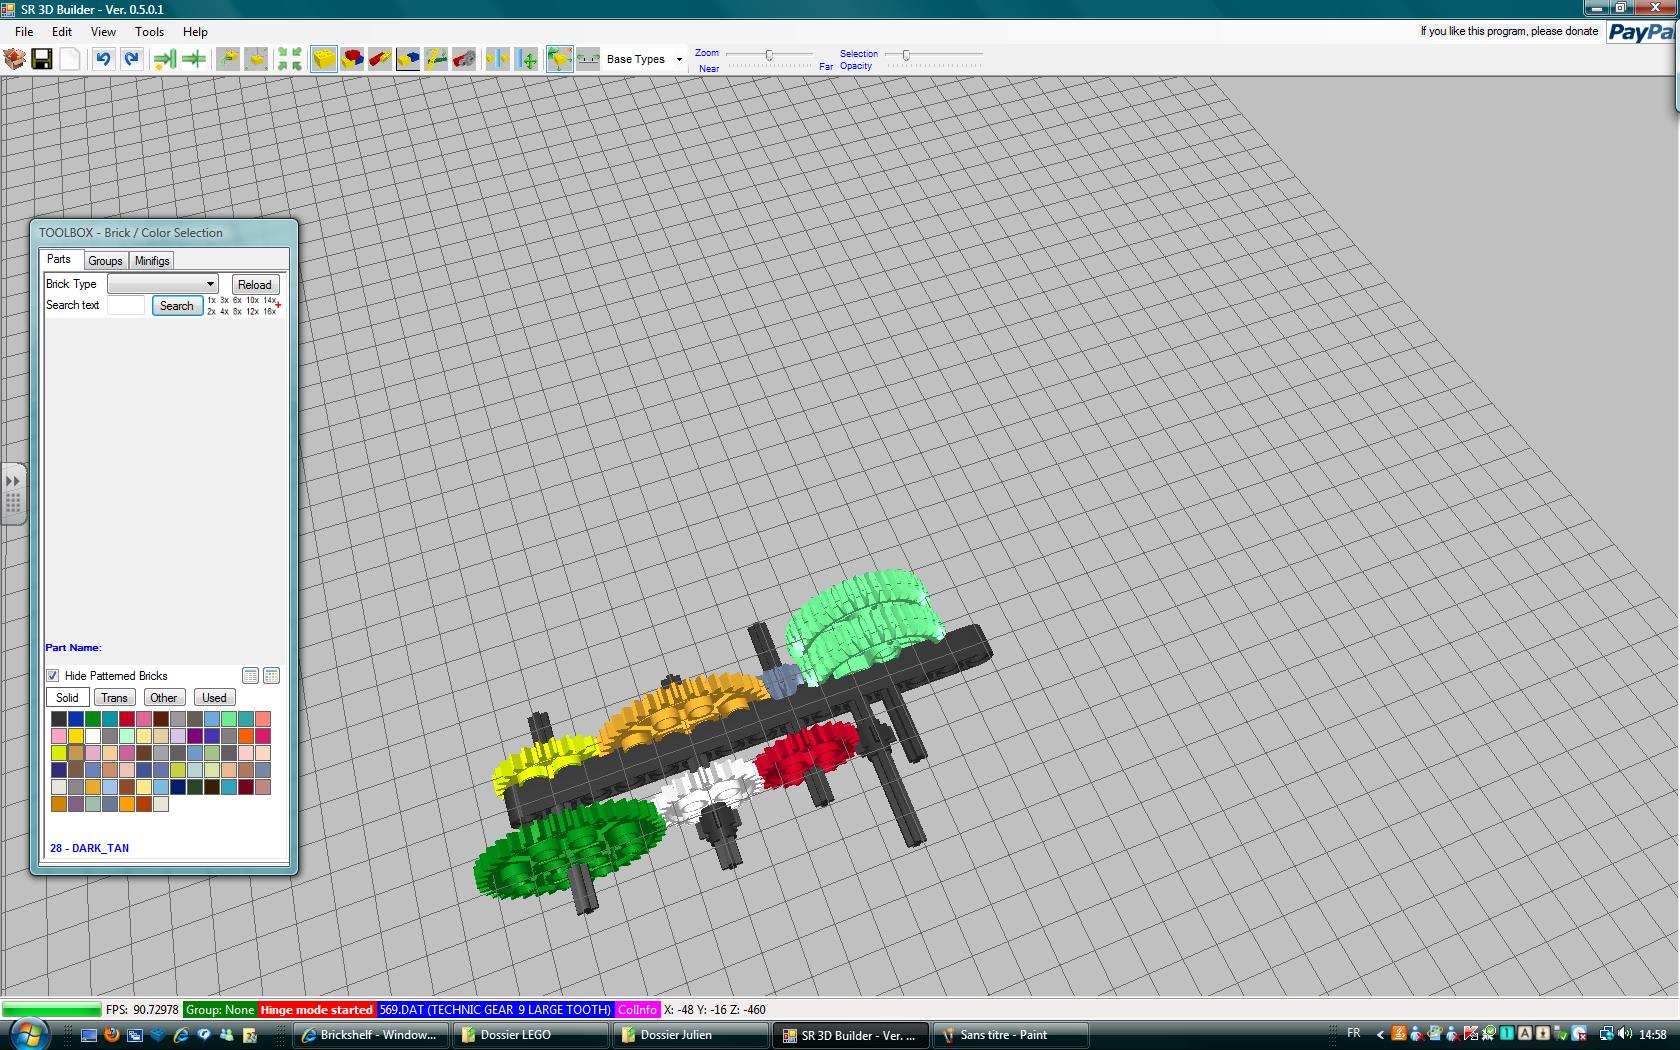Click the yellow brick with dotted axis icon
The image size is (1680, 1050).
coord(256,59)
